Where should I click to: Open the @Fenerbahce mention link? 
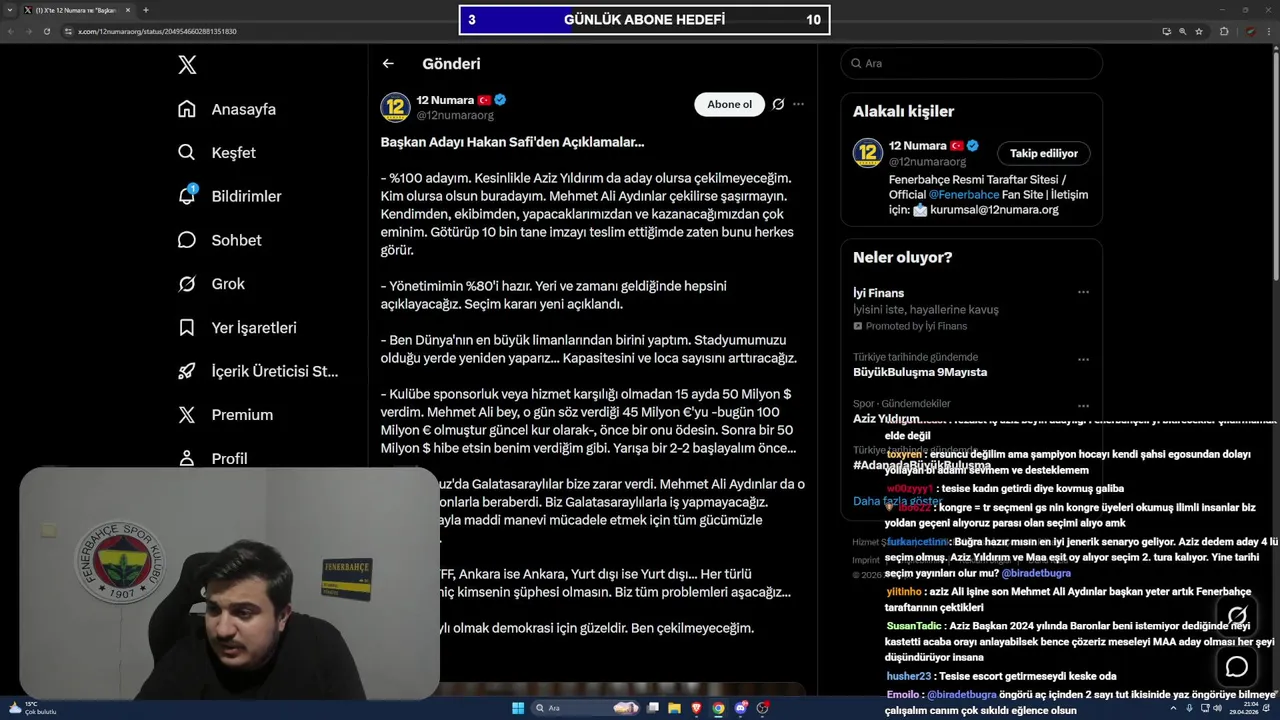(x=964, y=194)
